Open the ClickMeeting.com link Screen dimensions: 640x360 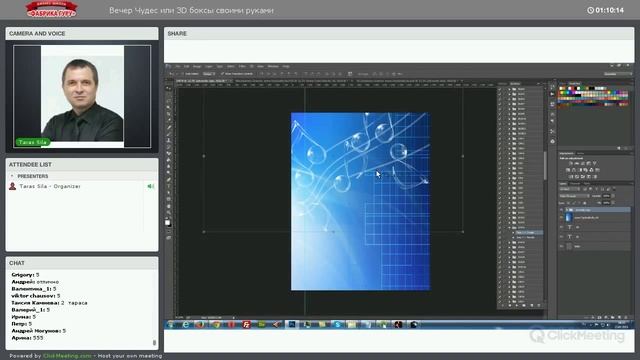pyautogui.click(x=67, y=356)
